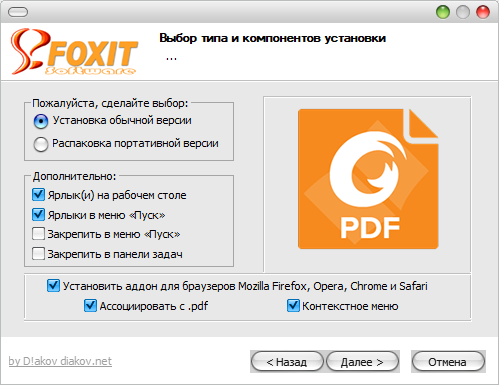Screen dimensions: 499x385
Task: Enable Закрепить в панели задач checkbox
Action: 38,253
